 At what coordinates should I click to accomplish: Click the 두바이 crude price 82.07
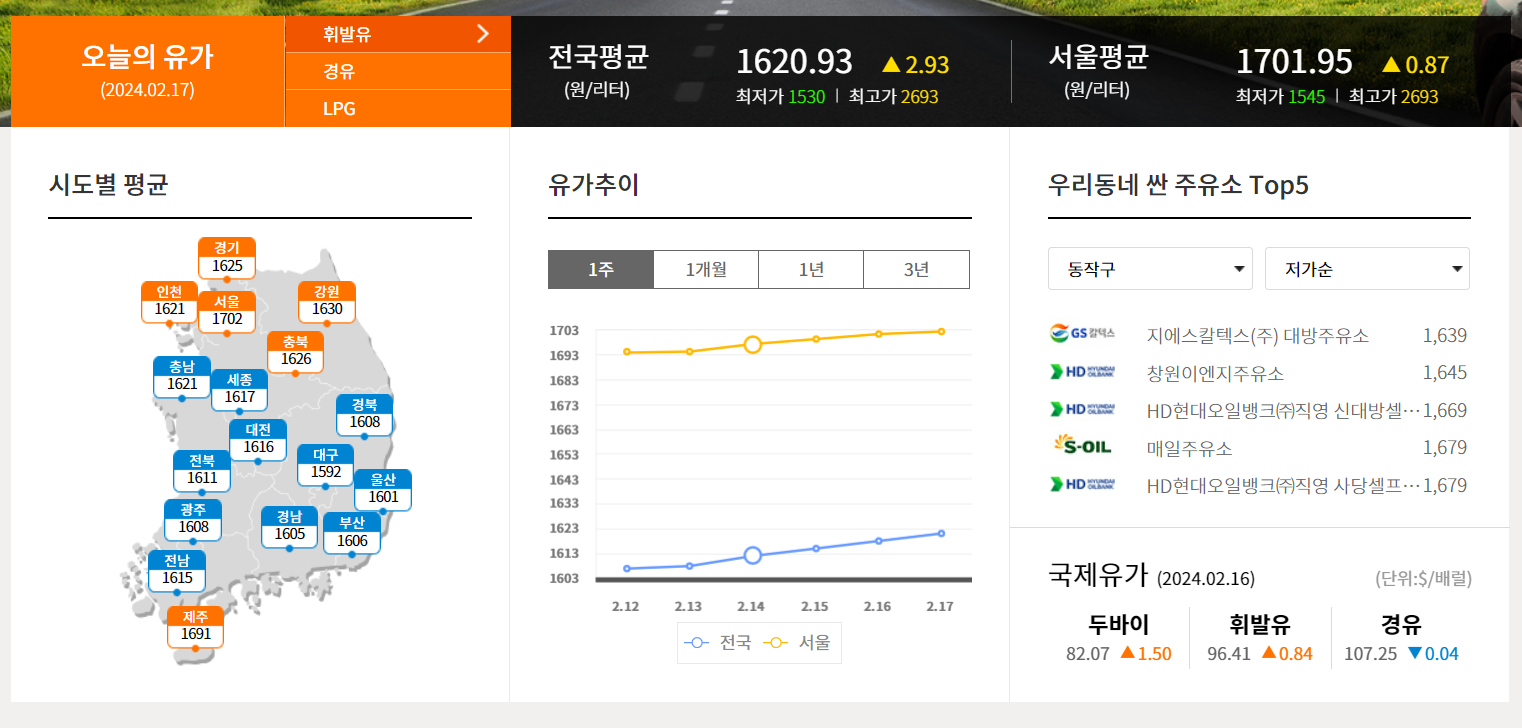pyautogui.click(x=1088, y=654)
